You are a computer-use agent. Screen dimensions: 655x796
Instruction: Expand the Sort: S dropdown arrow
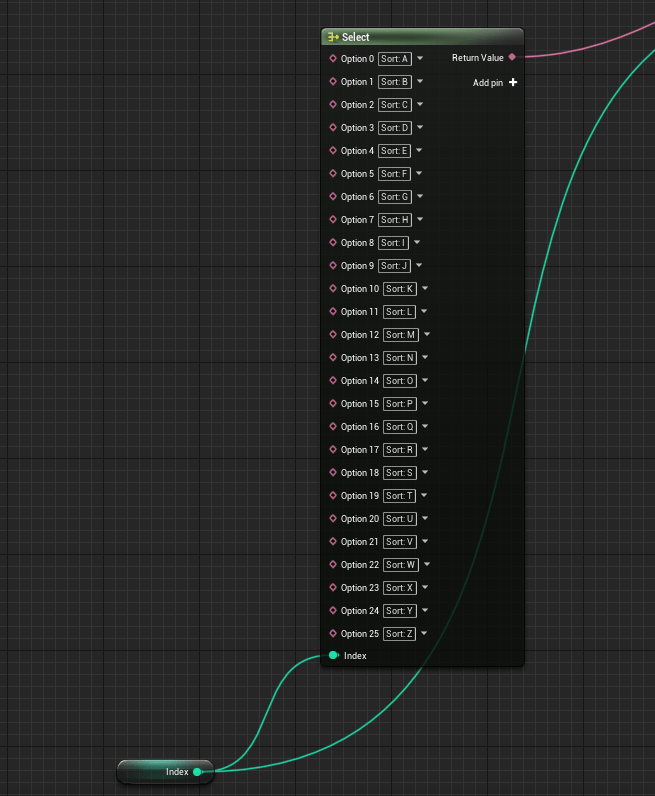tap(424, 473)
